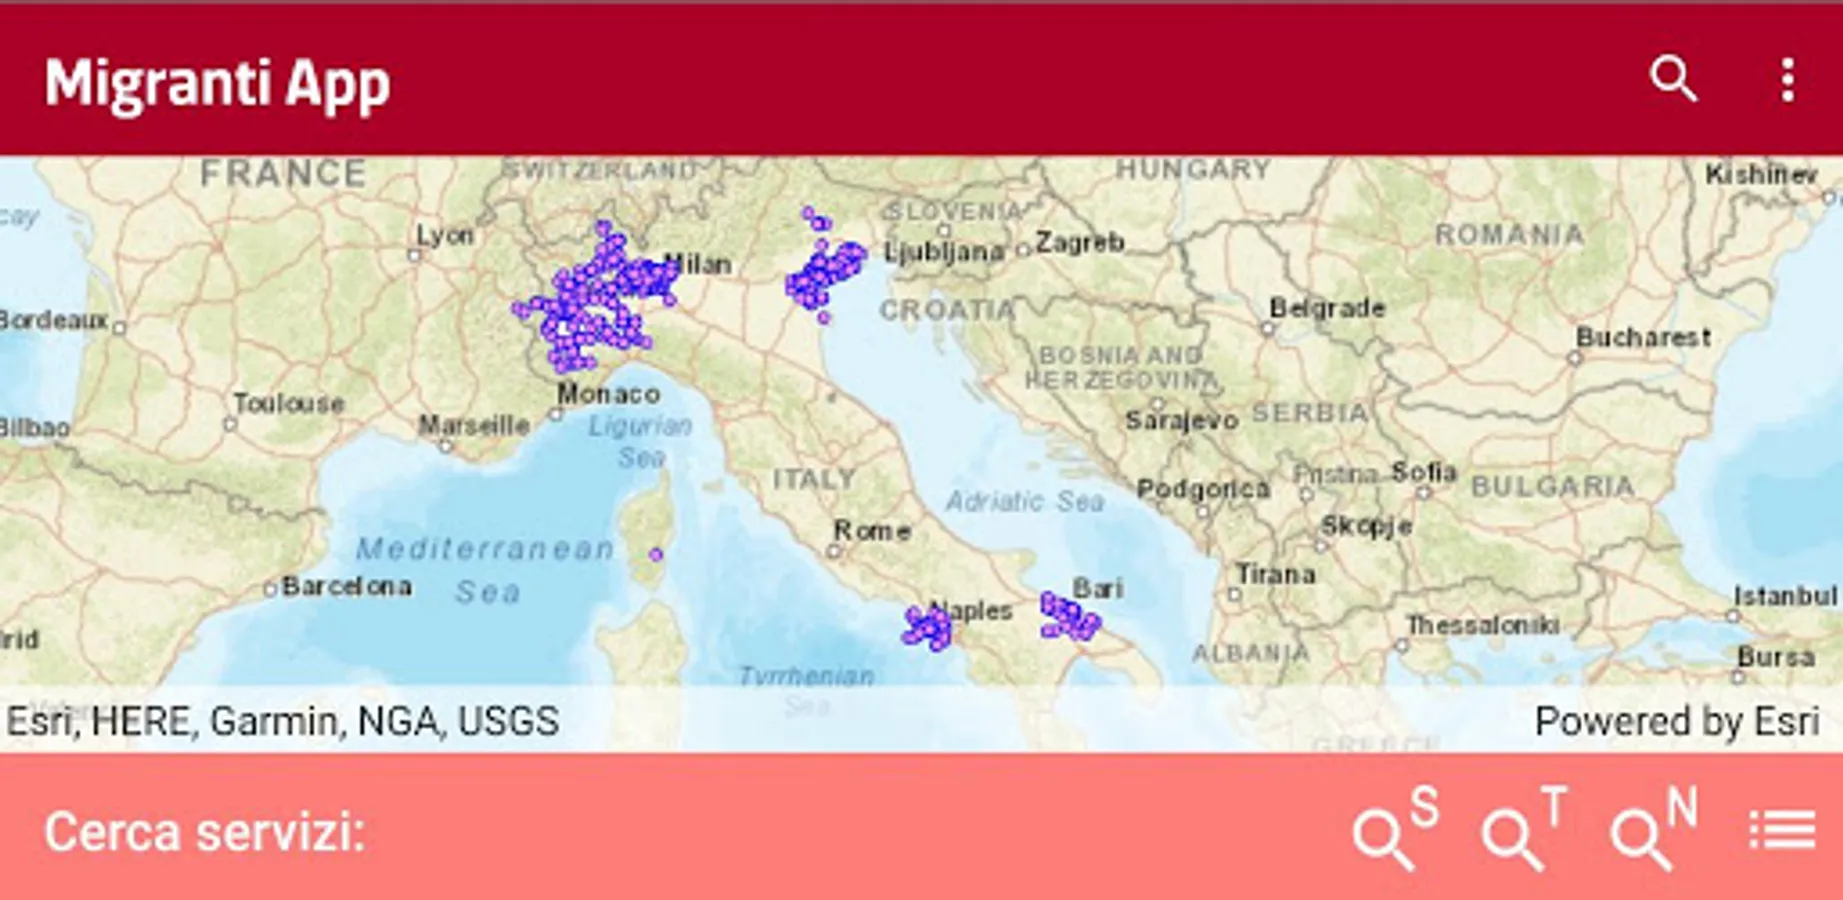Select the marker cluster beside Naples
1843x900 pixels.
[927, 628]
